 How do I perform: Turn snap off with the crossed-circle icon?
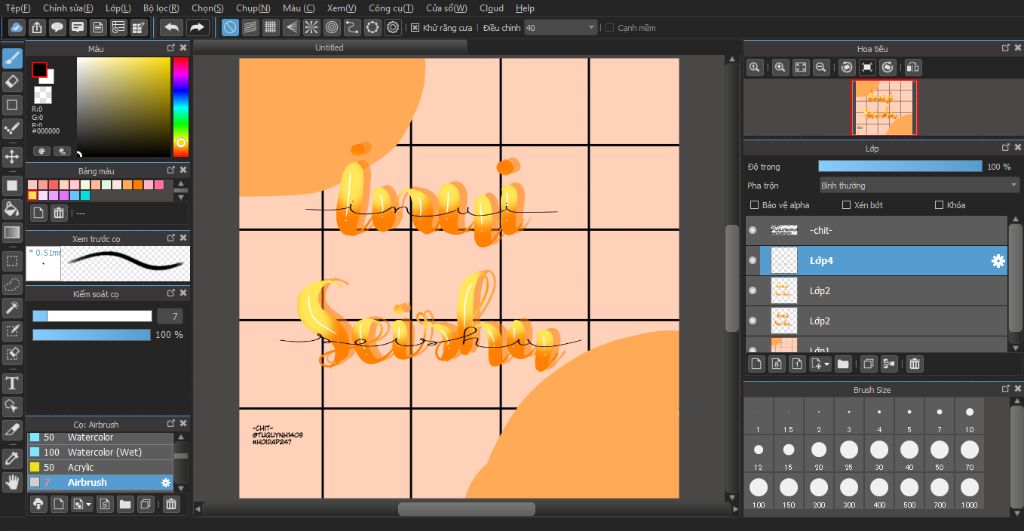click(x=230, y=27)
